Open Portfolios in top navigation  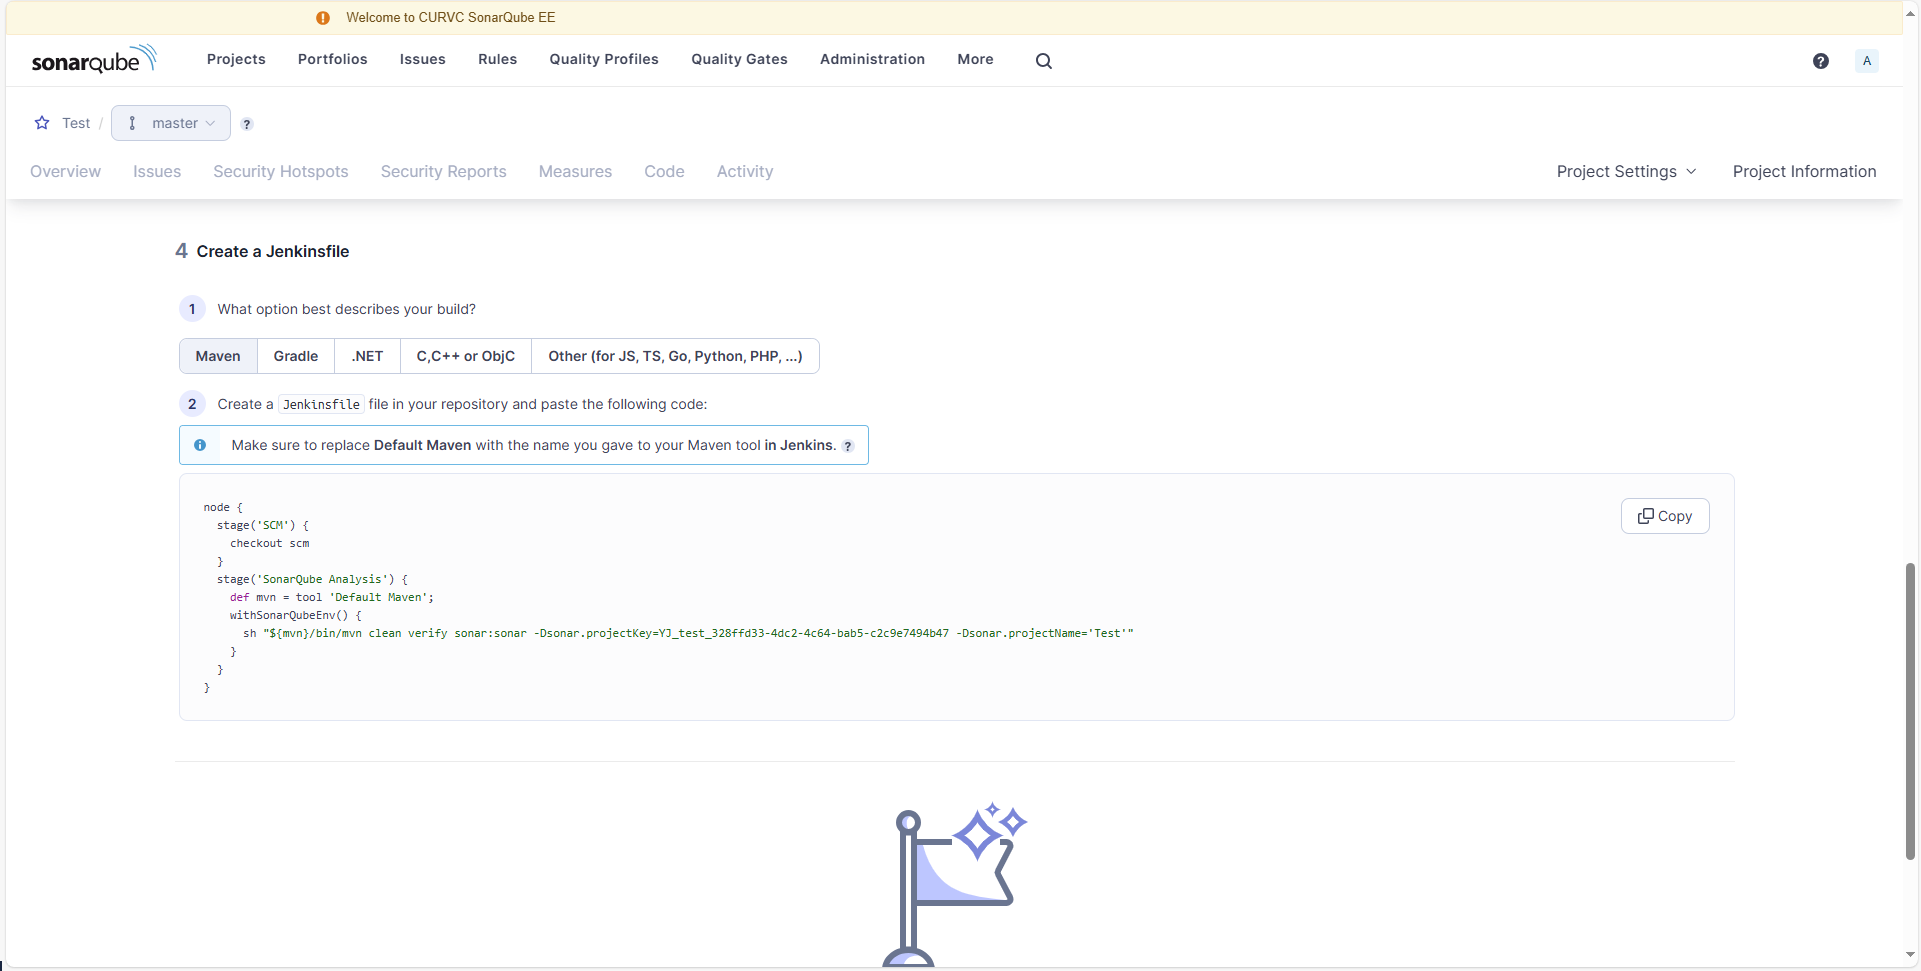click(333, 59)
